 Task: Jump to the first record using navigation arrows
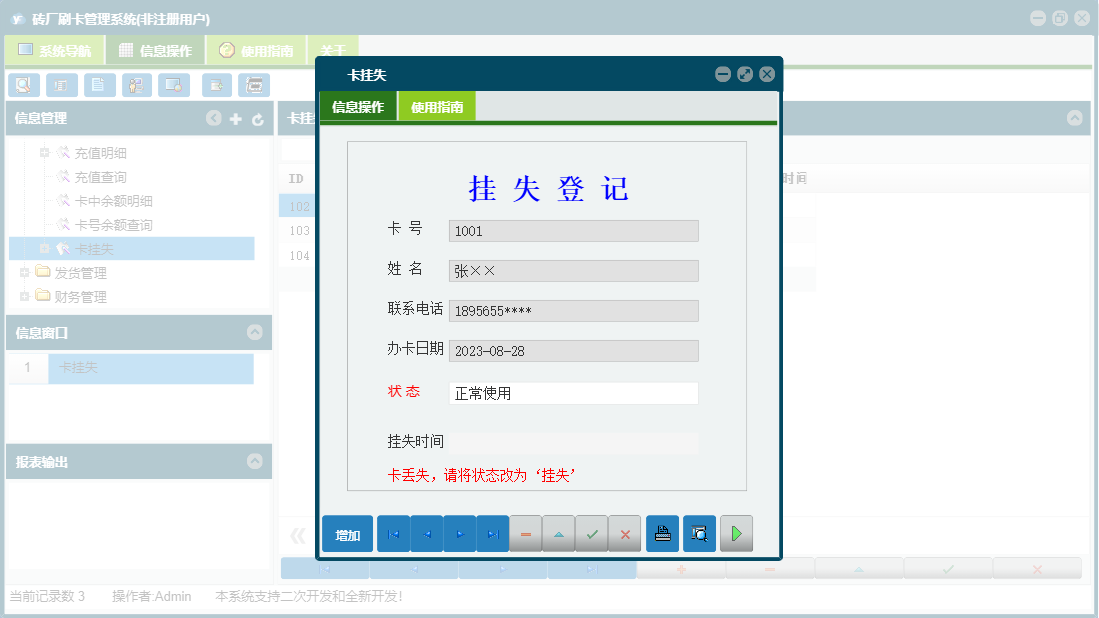click(392, 533)
